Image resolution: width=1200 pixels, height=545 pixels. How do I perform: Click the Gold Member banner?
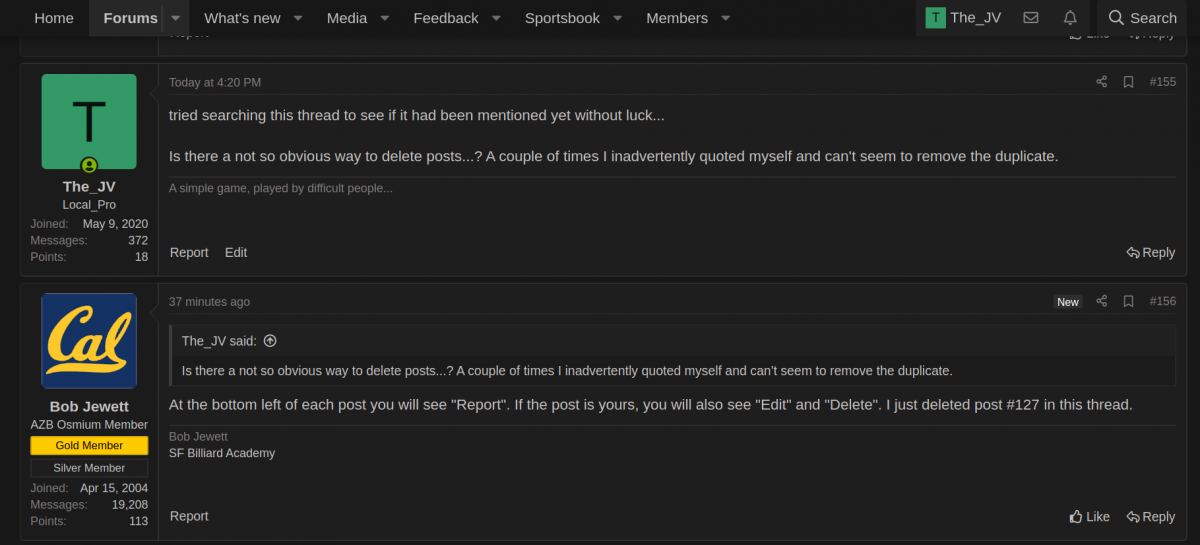point(89,446)
